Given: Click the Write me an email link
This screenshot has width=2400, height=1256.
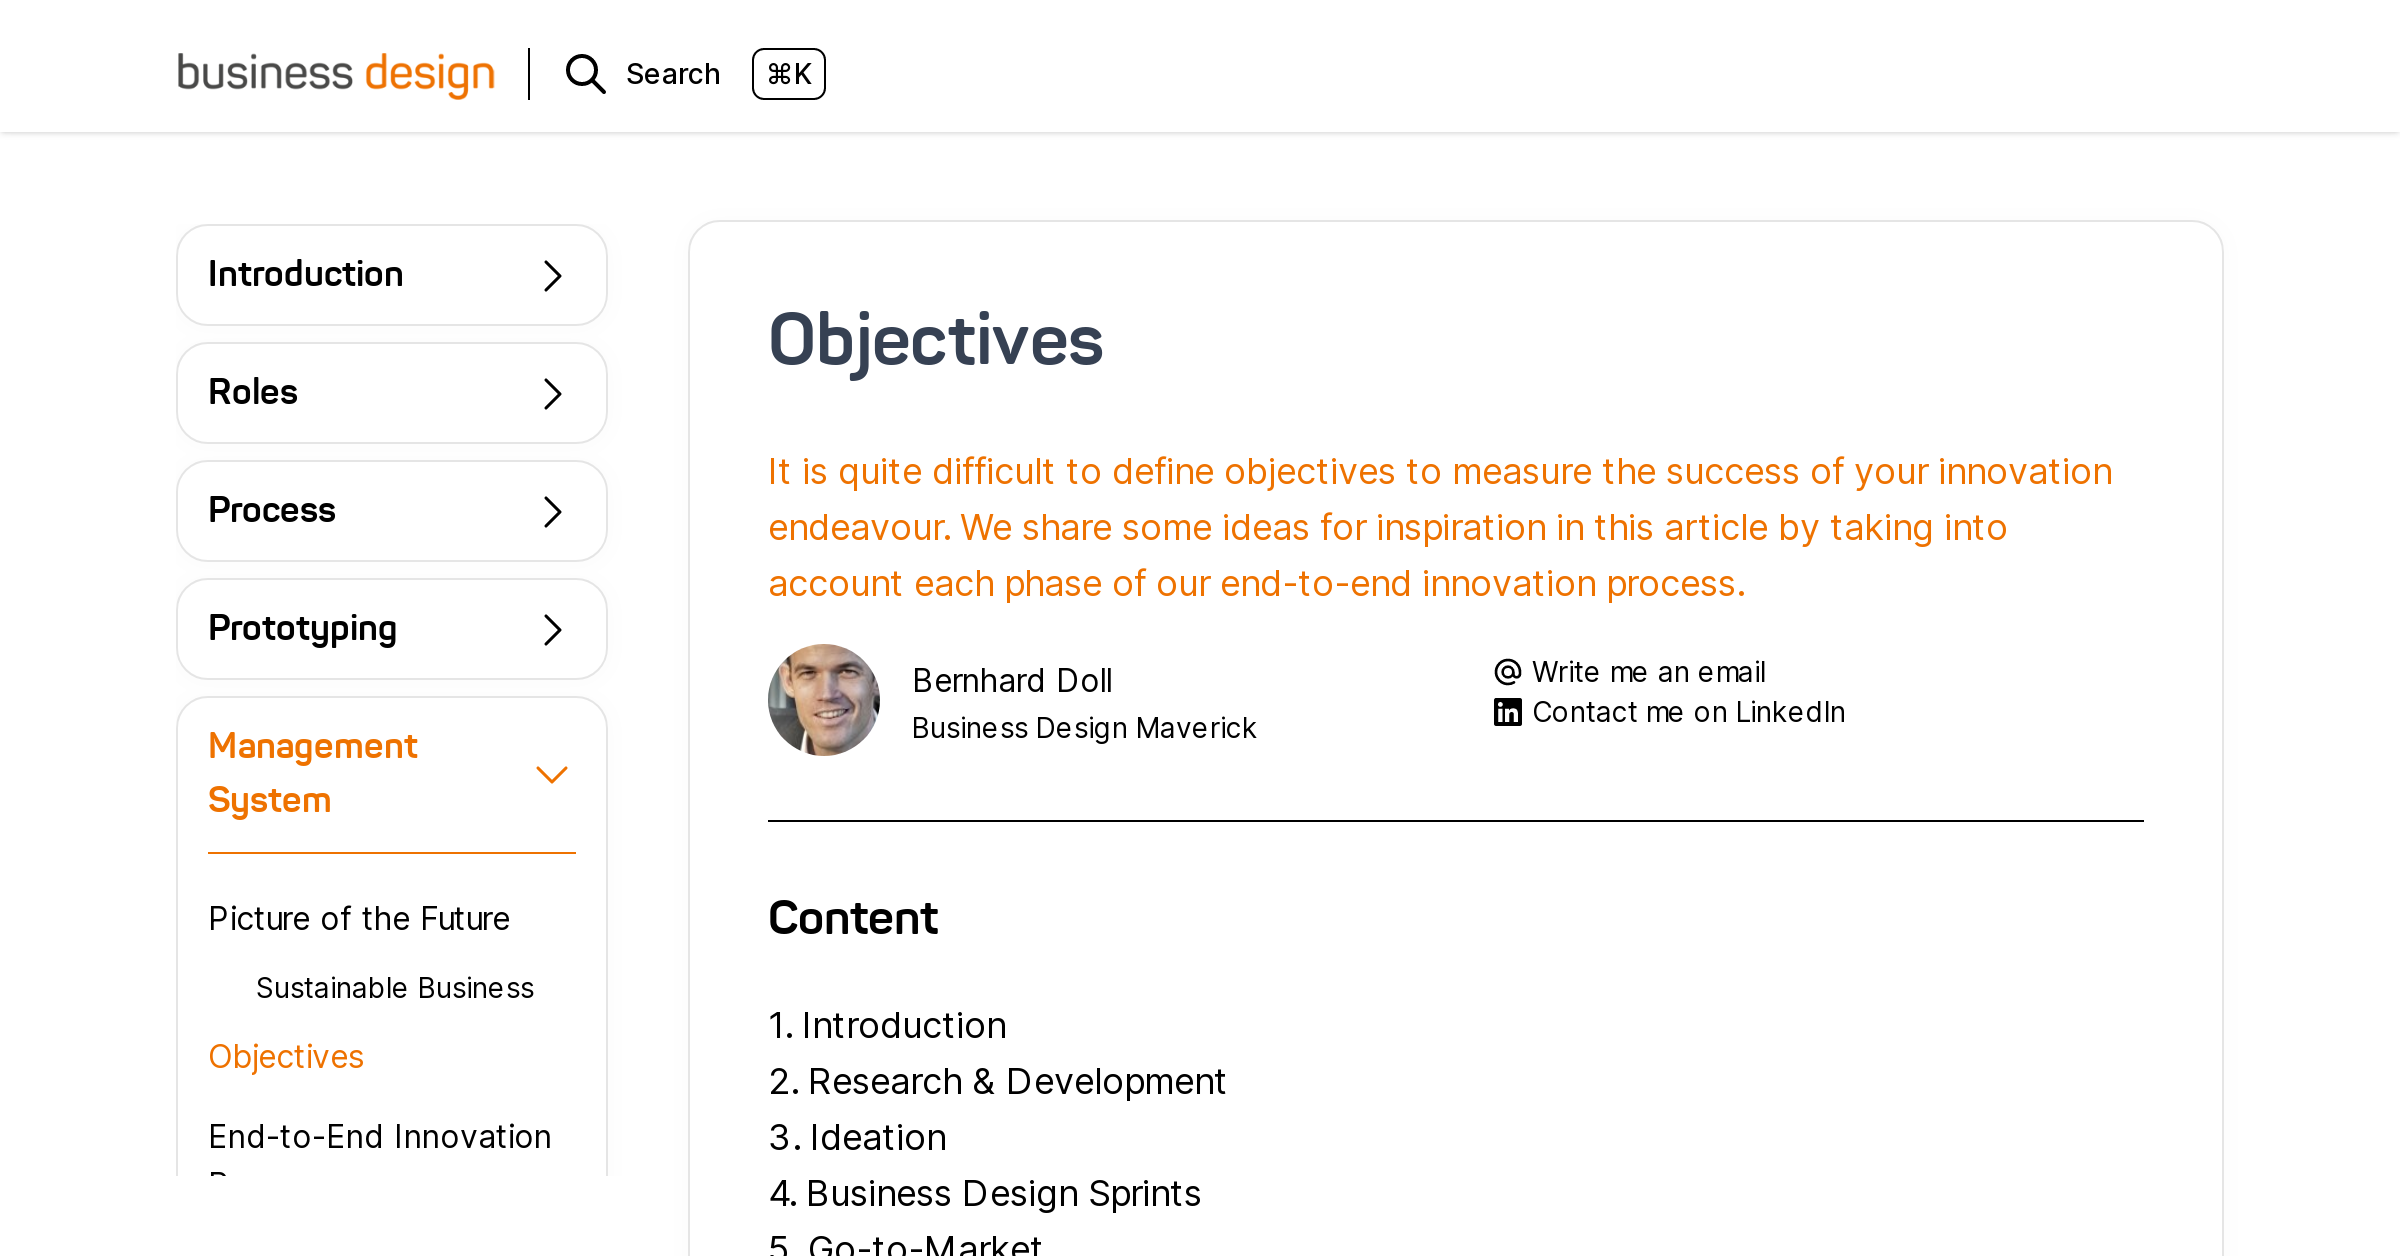Looking at the screenshot, I should click(x=1648, y=671).
